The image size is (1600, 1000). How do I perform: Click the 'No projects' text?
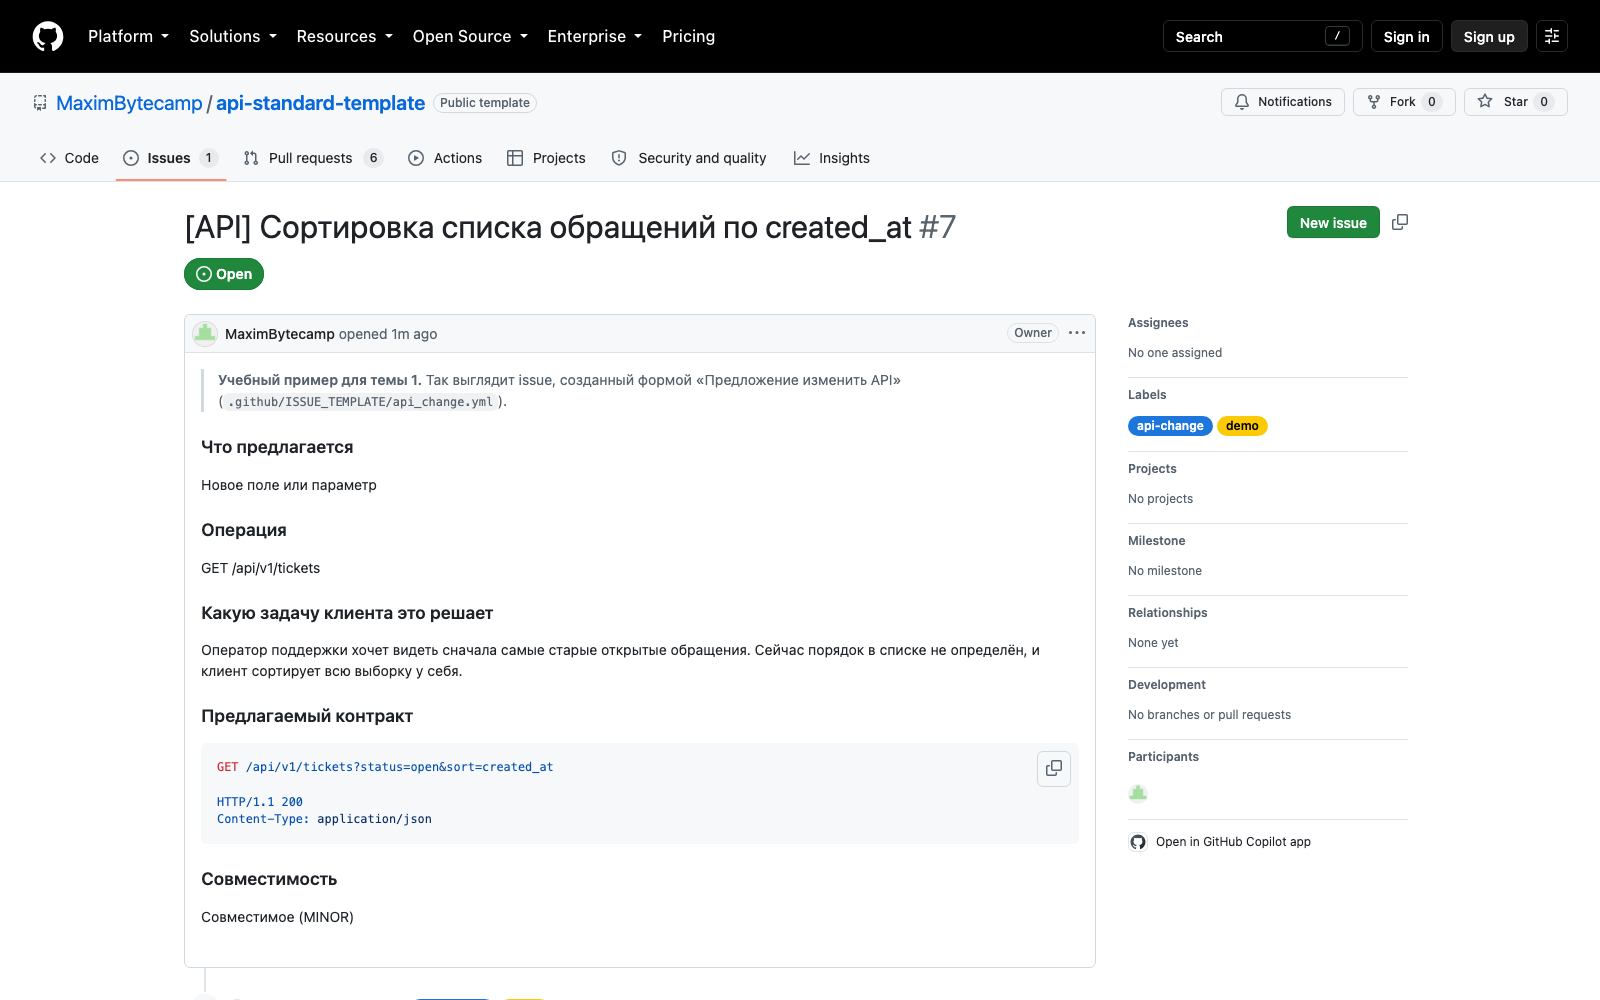[1160, 499]
